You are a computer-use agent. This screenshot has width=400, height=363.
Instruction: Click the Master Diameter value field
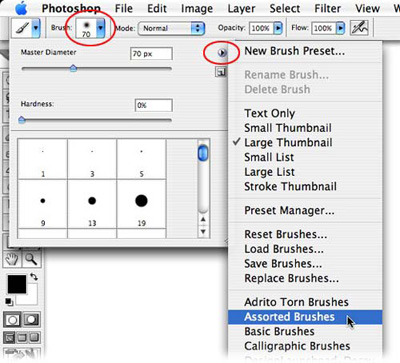pyautogui.click(x=151, y=54)
